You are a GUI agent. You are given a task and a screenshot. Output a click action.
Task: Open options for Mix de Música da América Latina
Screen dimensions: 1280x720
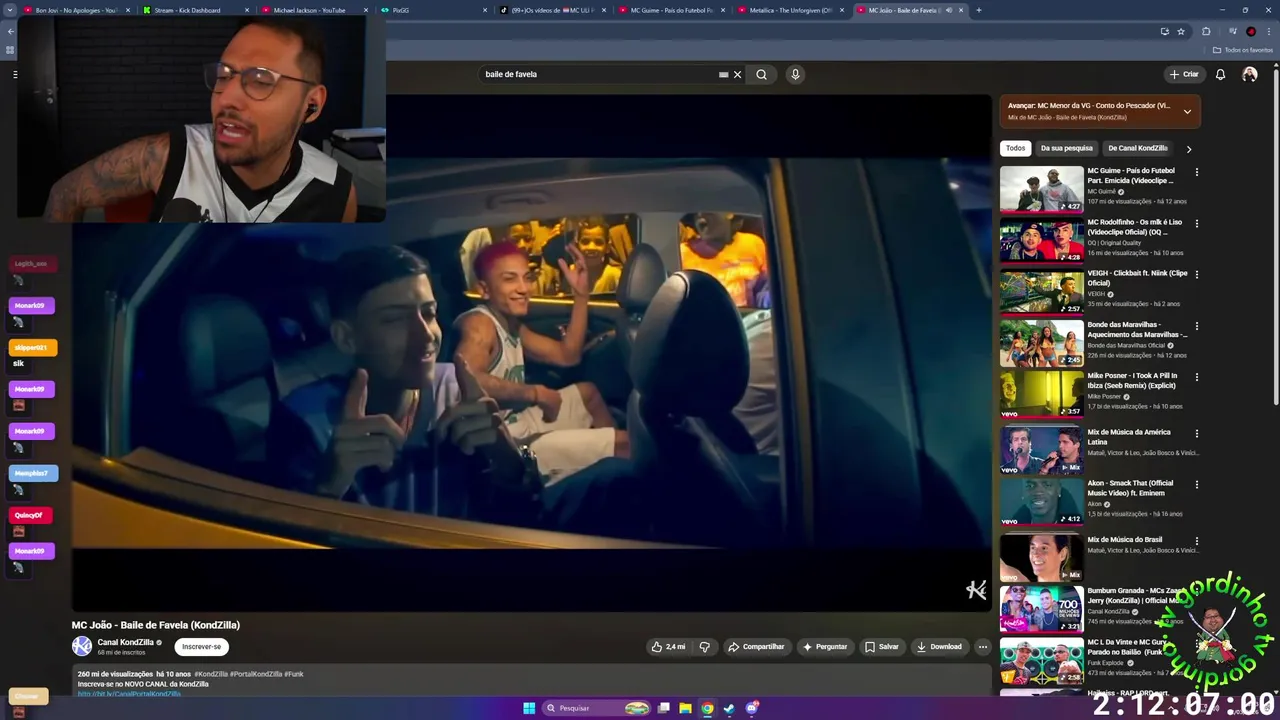click(1196, 433)
